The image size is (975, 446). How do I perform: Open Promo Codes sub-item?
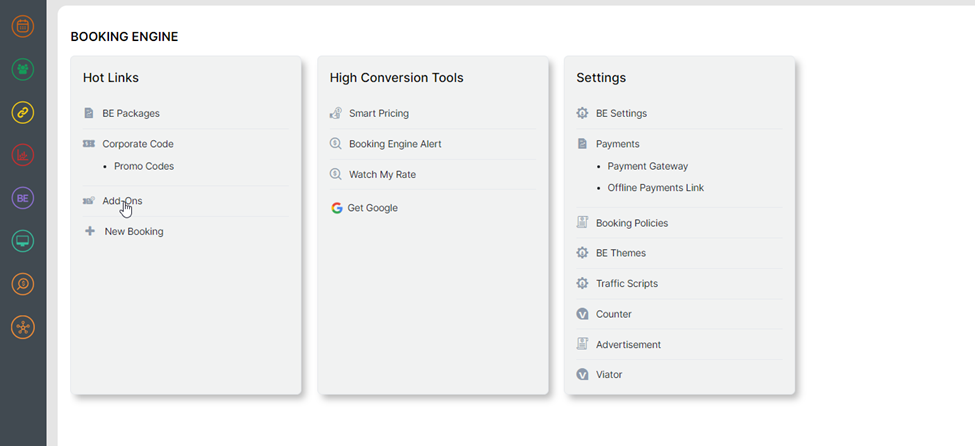click(x=143, y=166)
